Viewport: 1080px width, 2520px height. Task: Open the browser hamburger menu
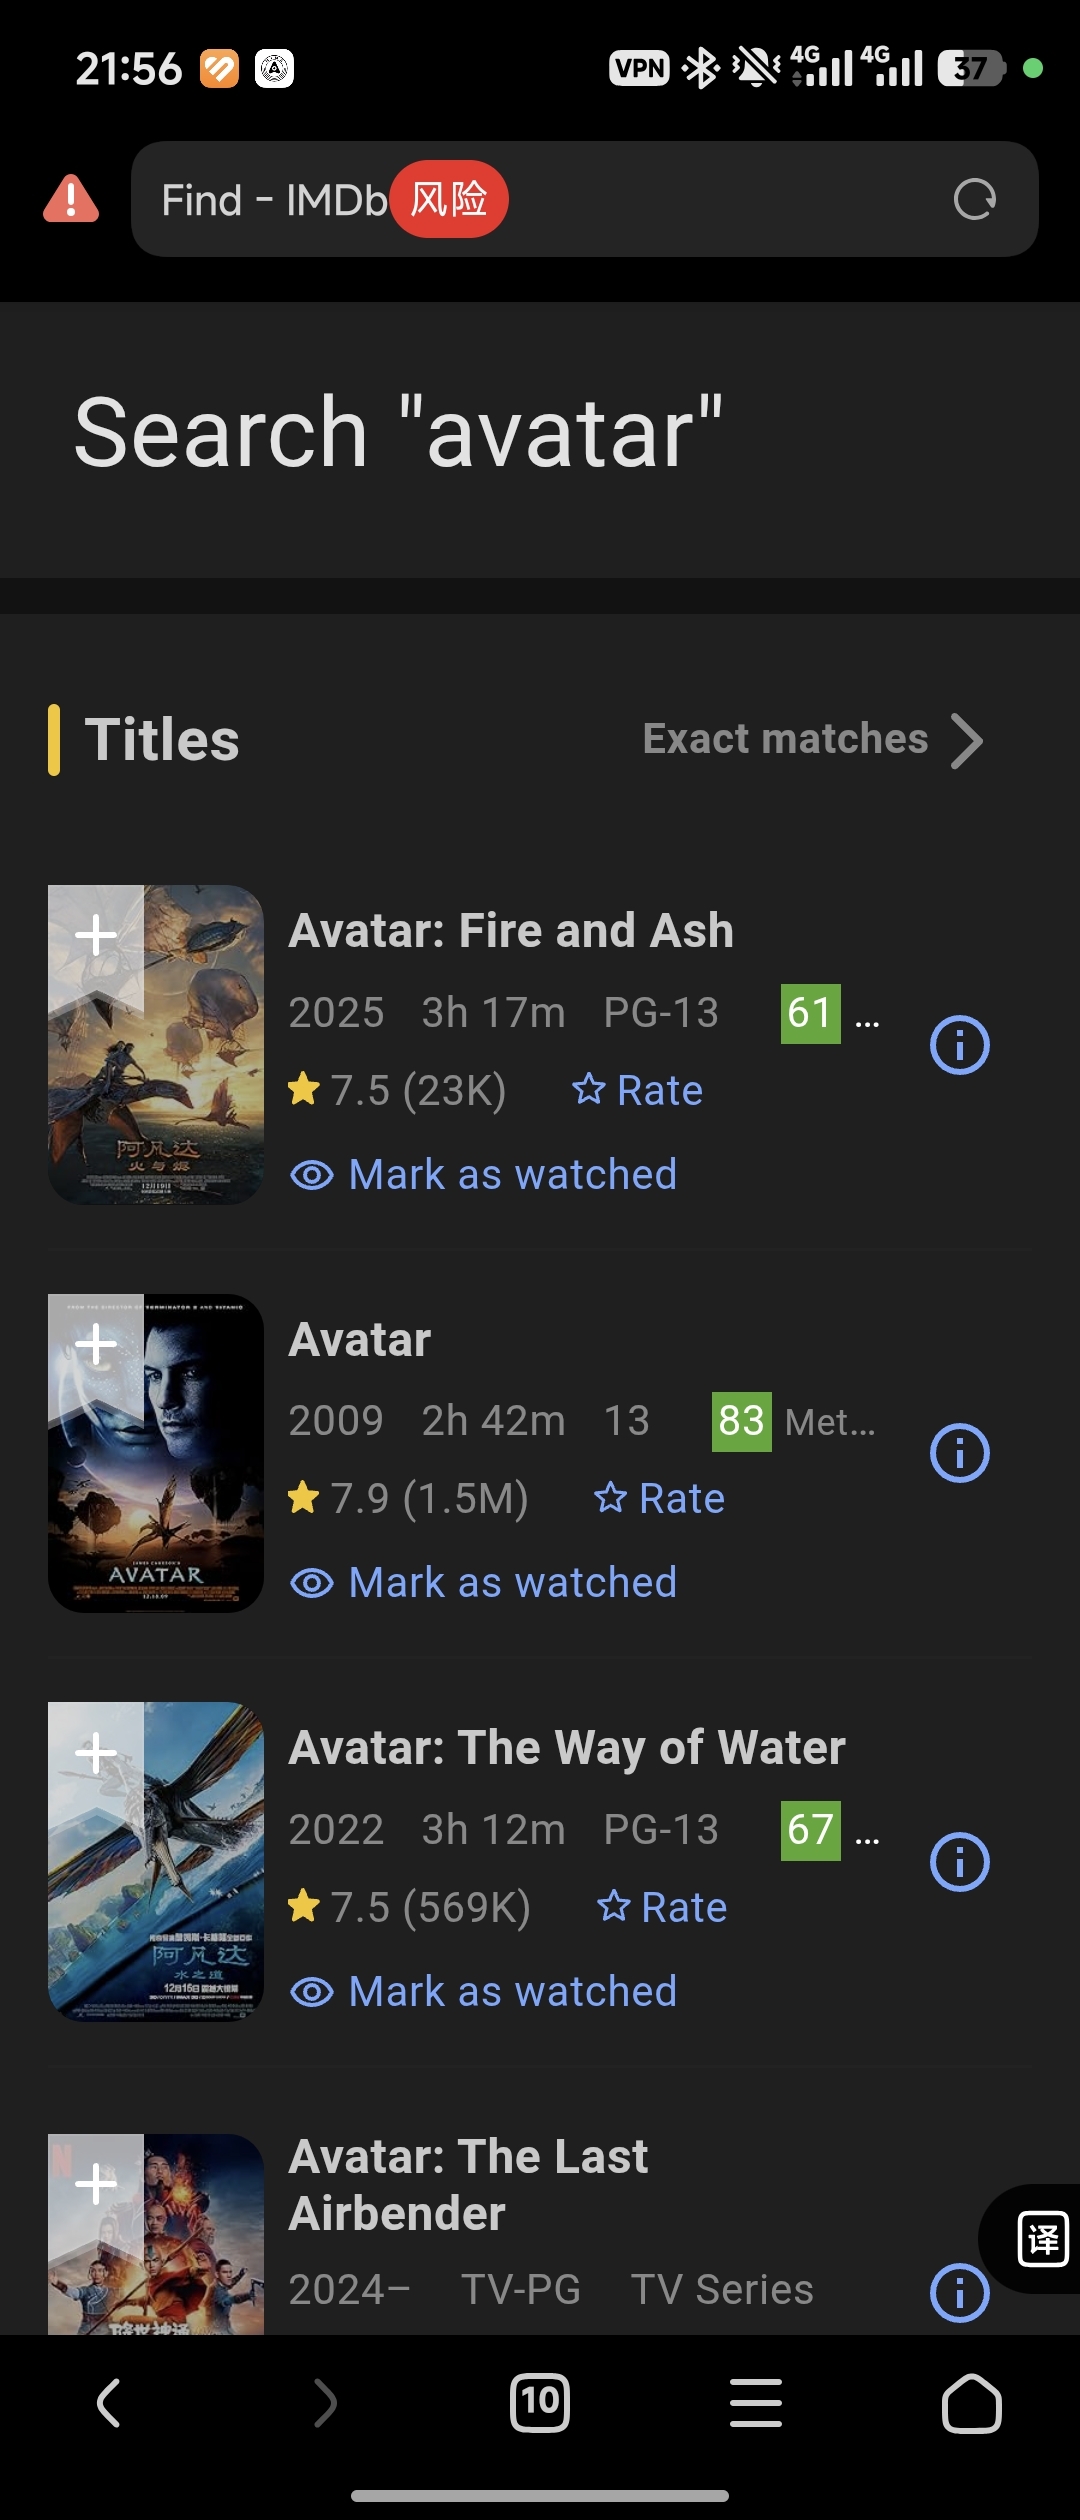coord(756,2403)
